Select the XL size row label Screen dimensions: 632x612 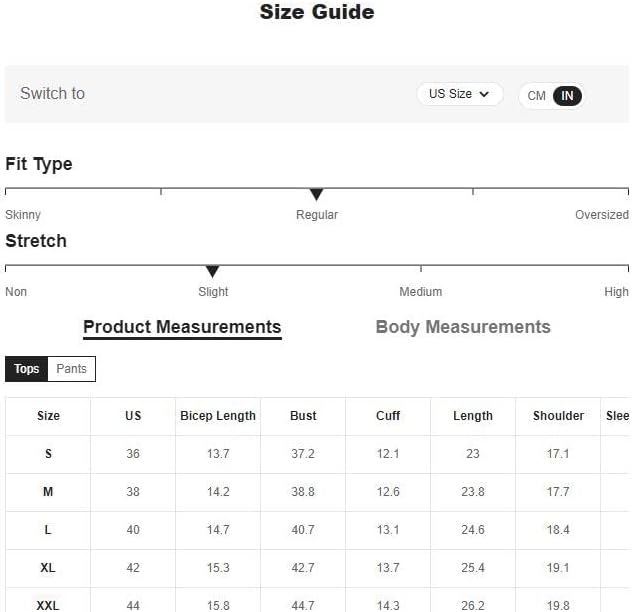[x=48, y=568]
